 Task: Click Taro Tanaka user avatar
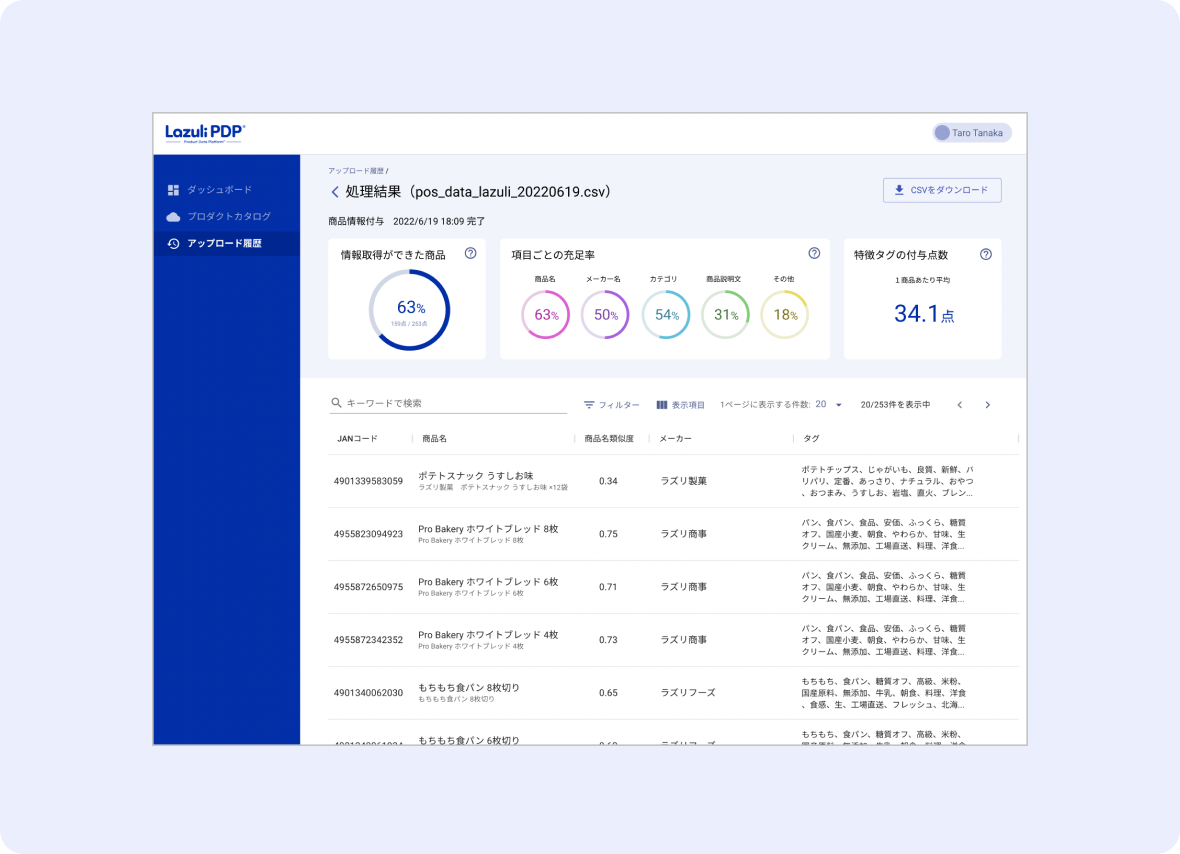pos(942,133)
